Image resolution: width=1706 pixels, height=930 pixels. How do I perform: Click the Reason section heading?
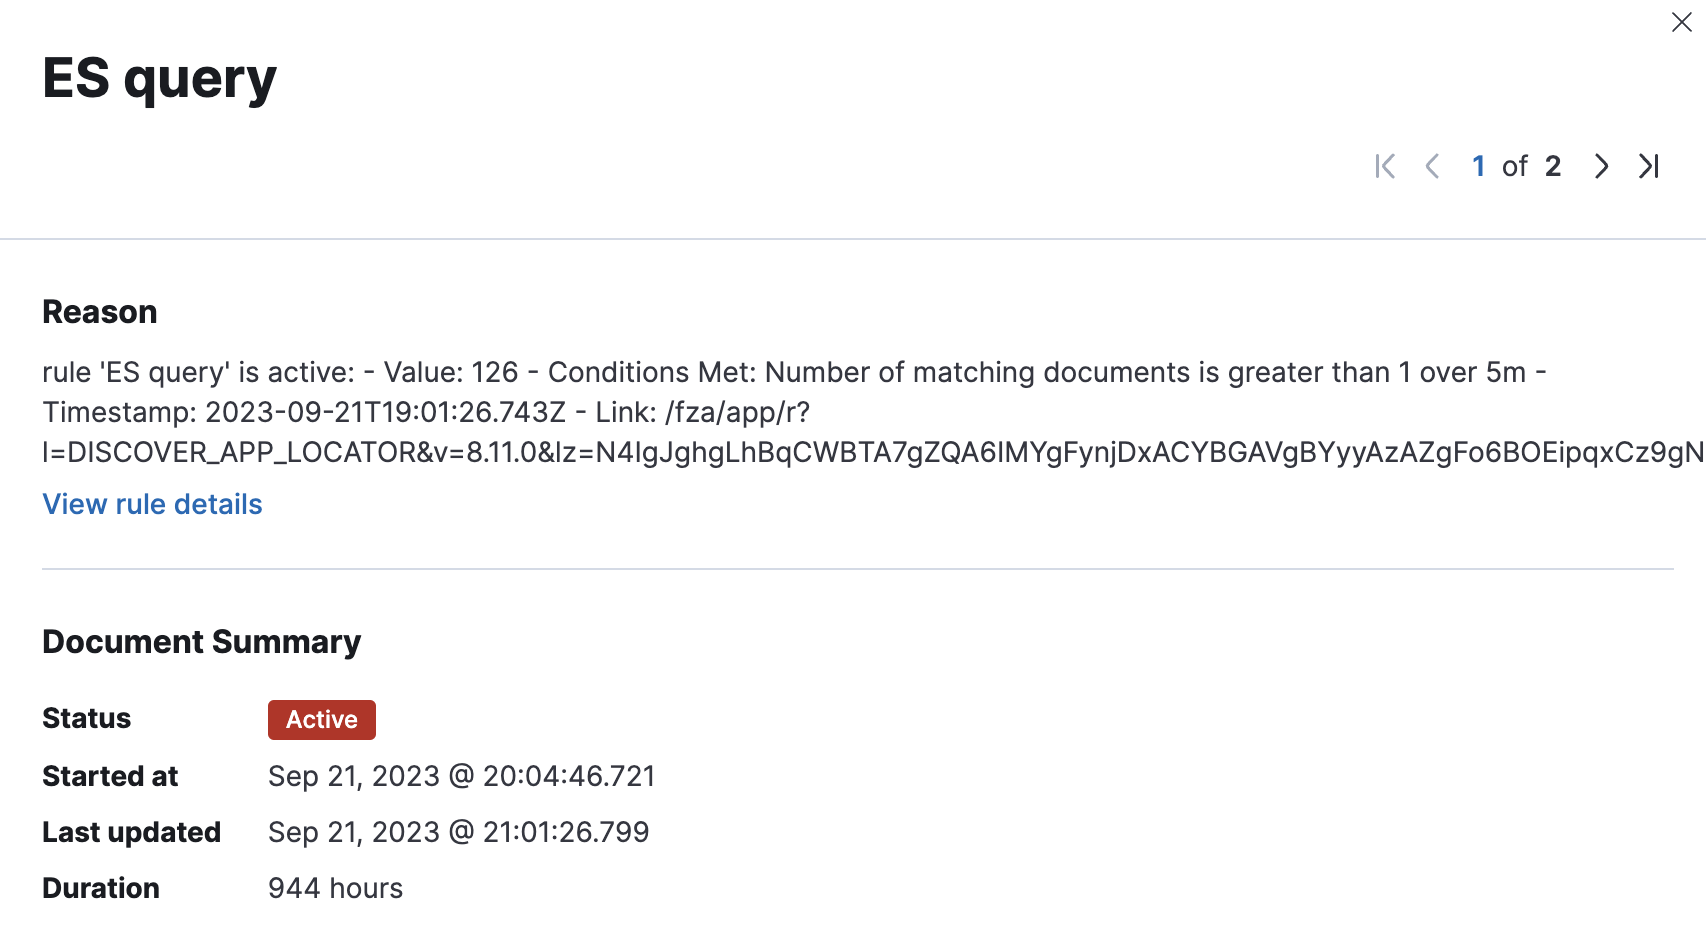point(99,311)
